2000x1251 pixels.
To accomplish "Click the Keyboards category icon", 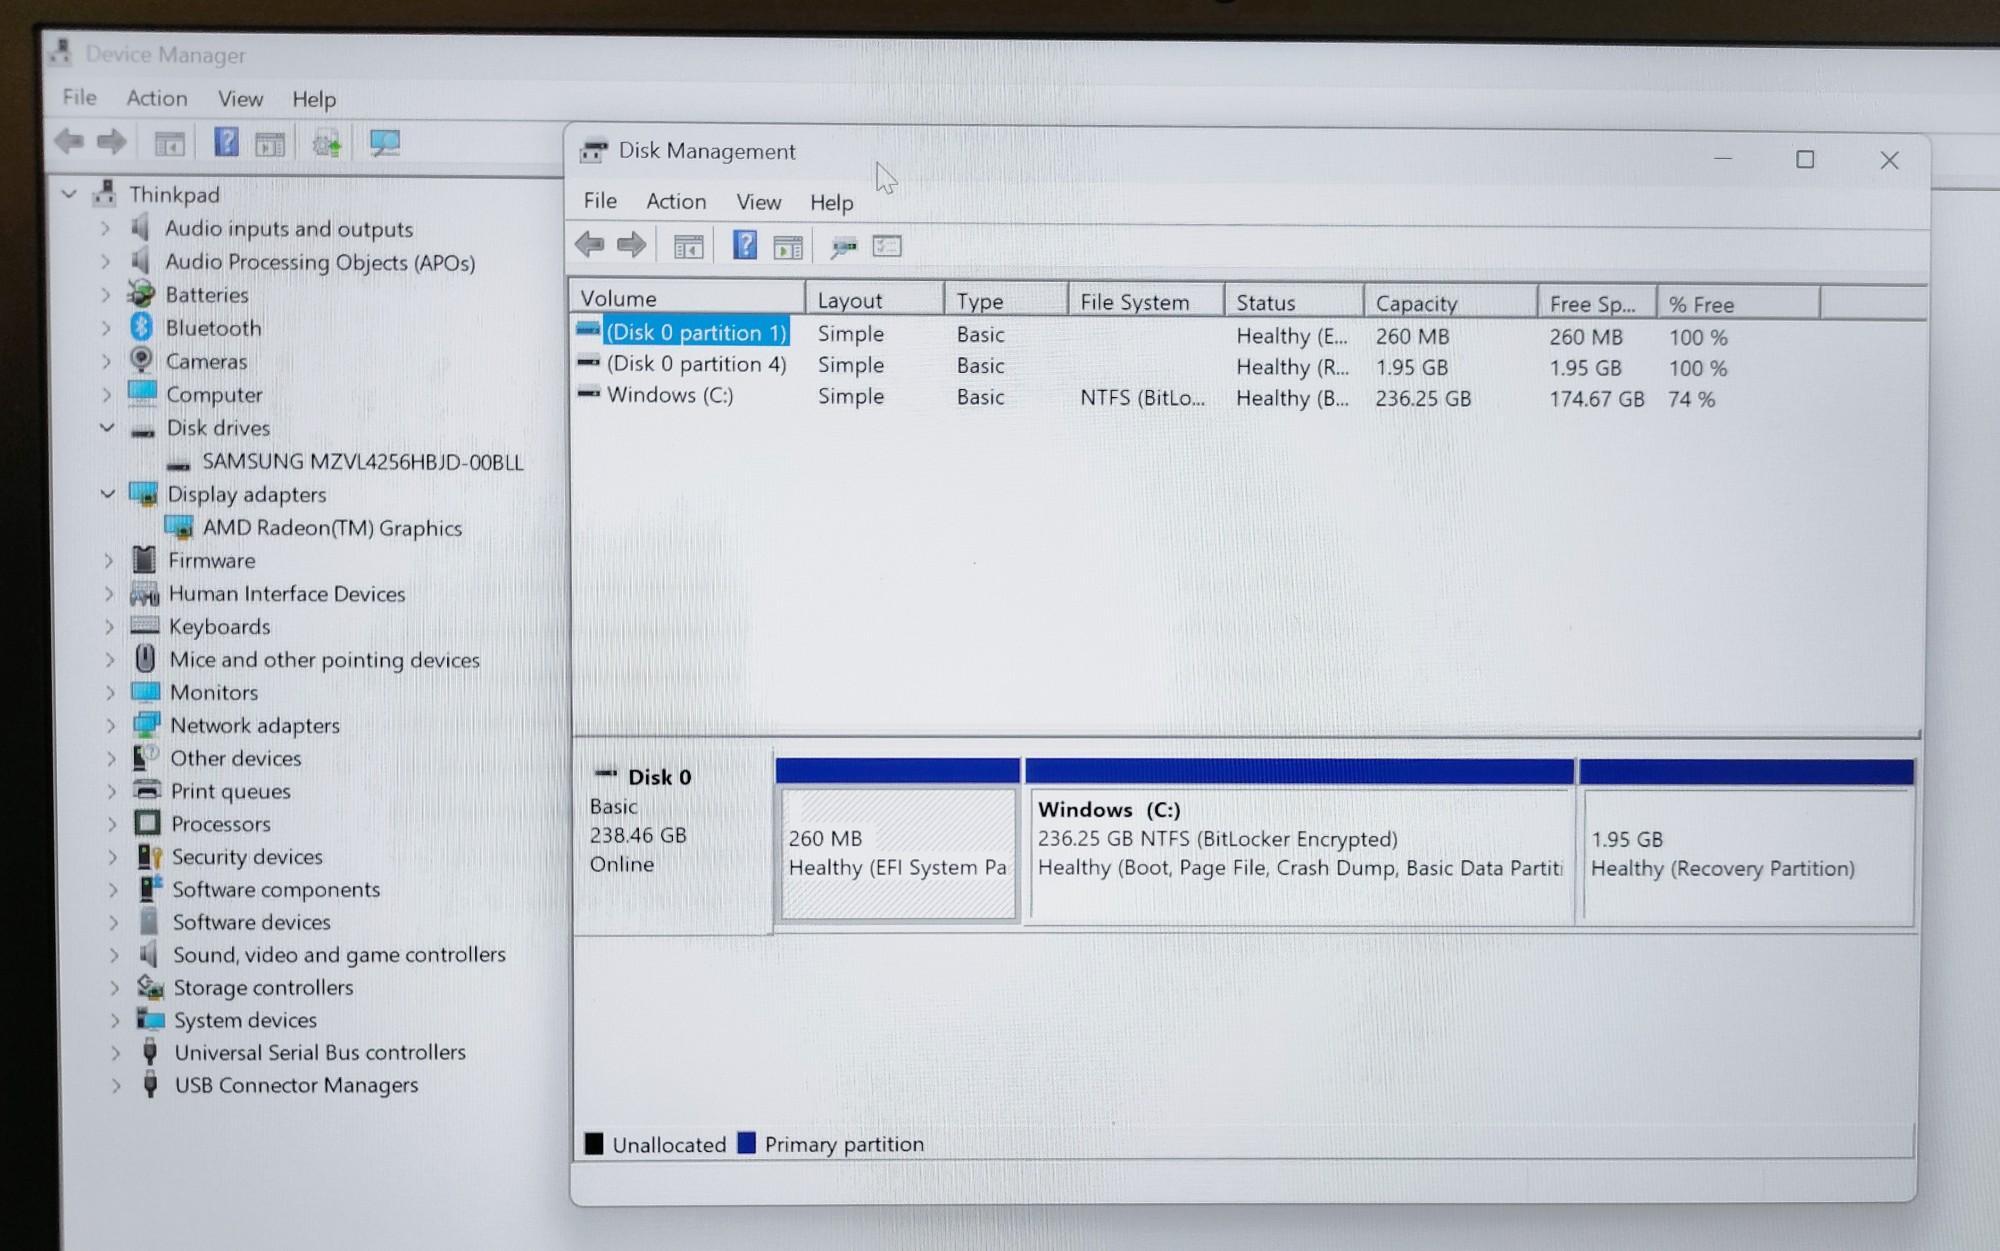I will [145, 626].
